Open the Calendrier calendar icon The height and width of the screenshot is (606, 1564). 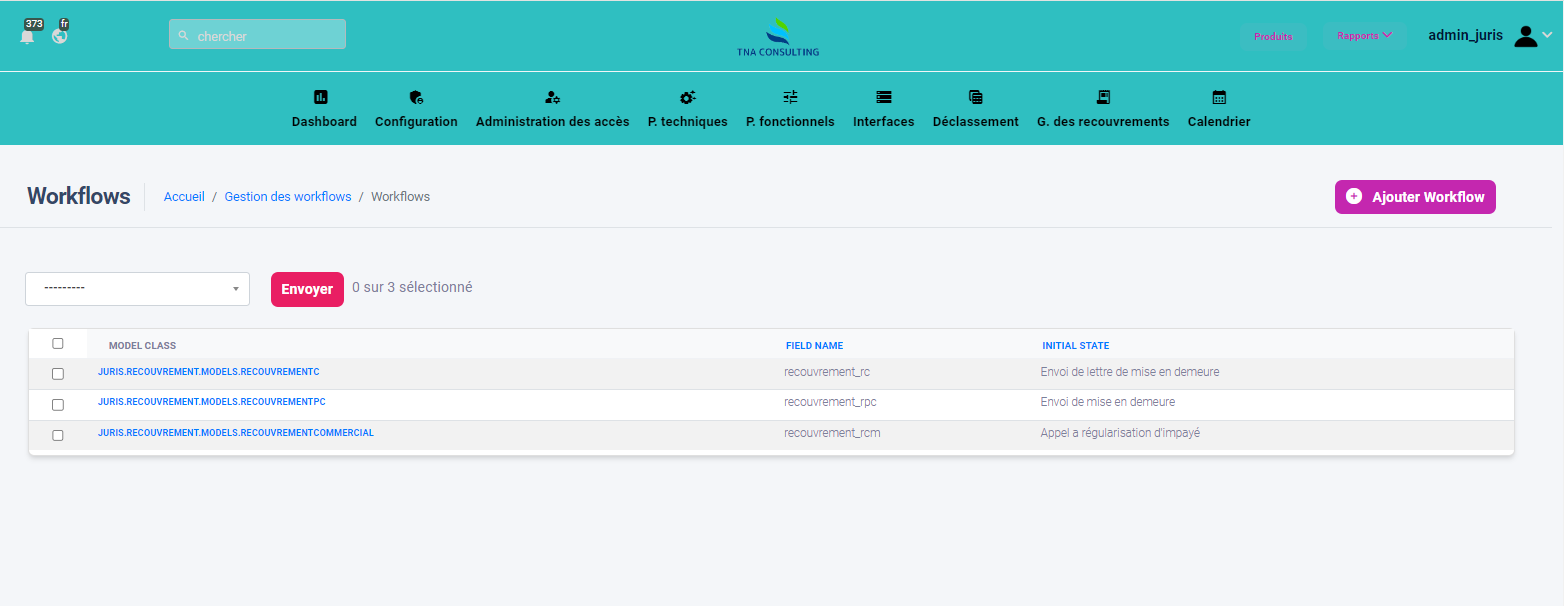[x=1219, y=97]
